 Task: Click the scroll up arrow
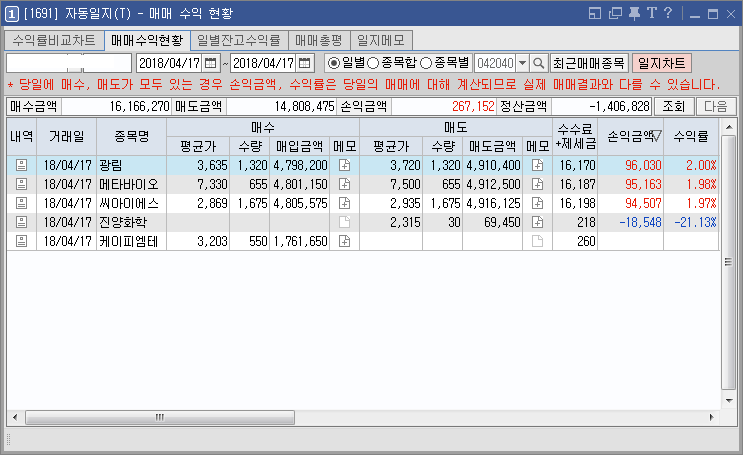coord(729,127)
